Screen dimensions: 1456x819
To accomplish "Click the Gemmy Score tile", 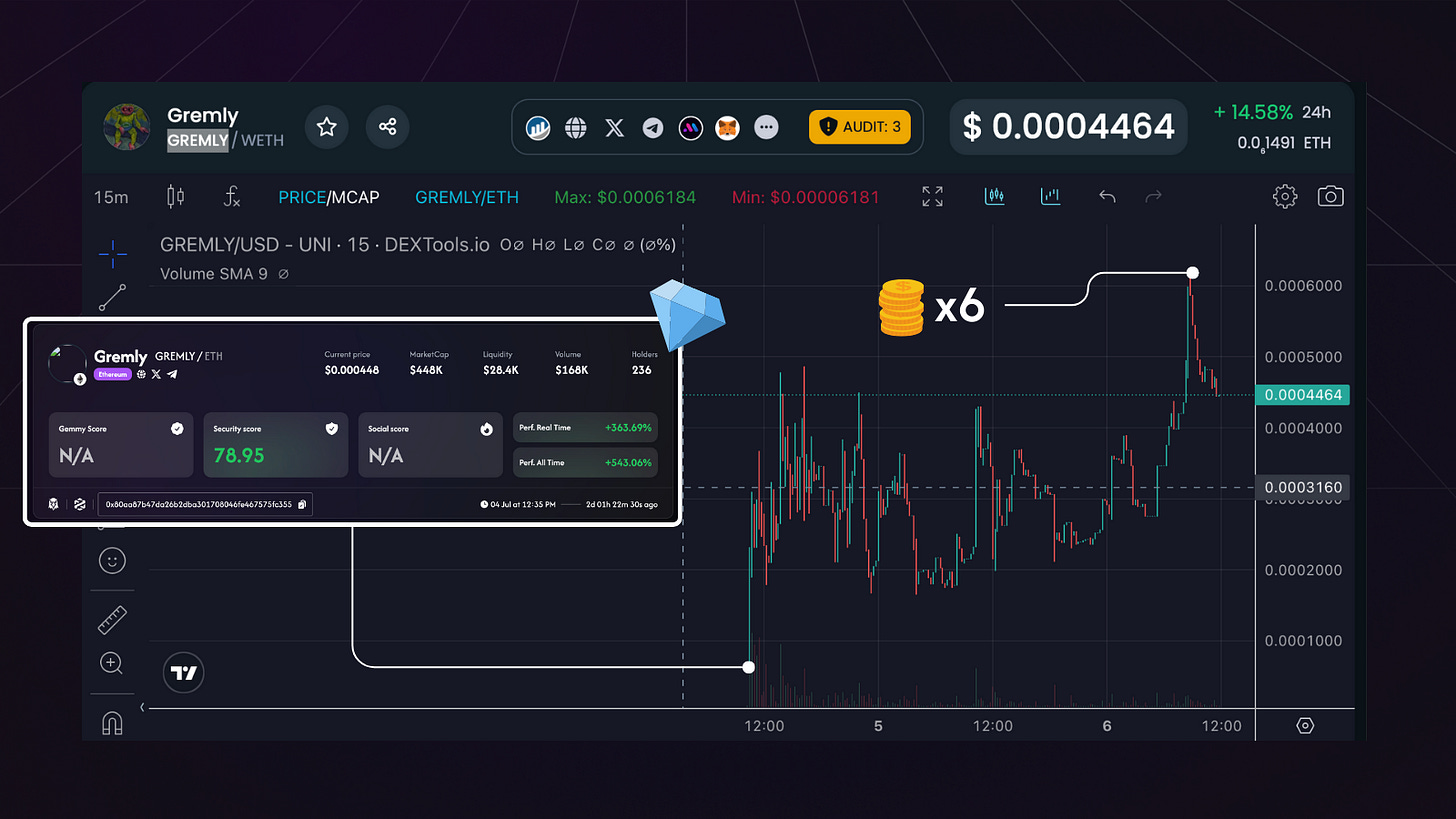I will [121, 445].
